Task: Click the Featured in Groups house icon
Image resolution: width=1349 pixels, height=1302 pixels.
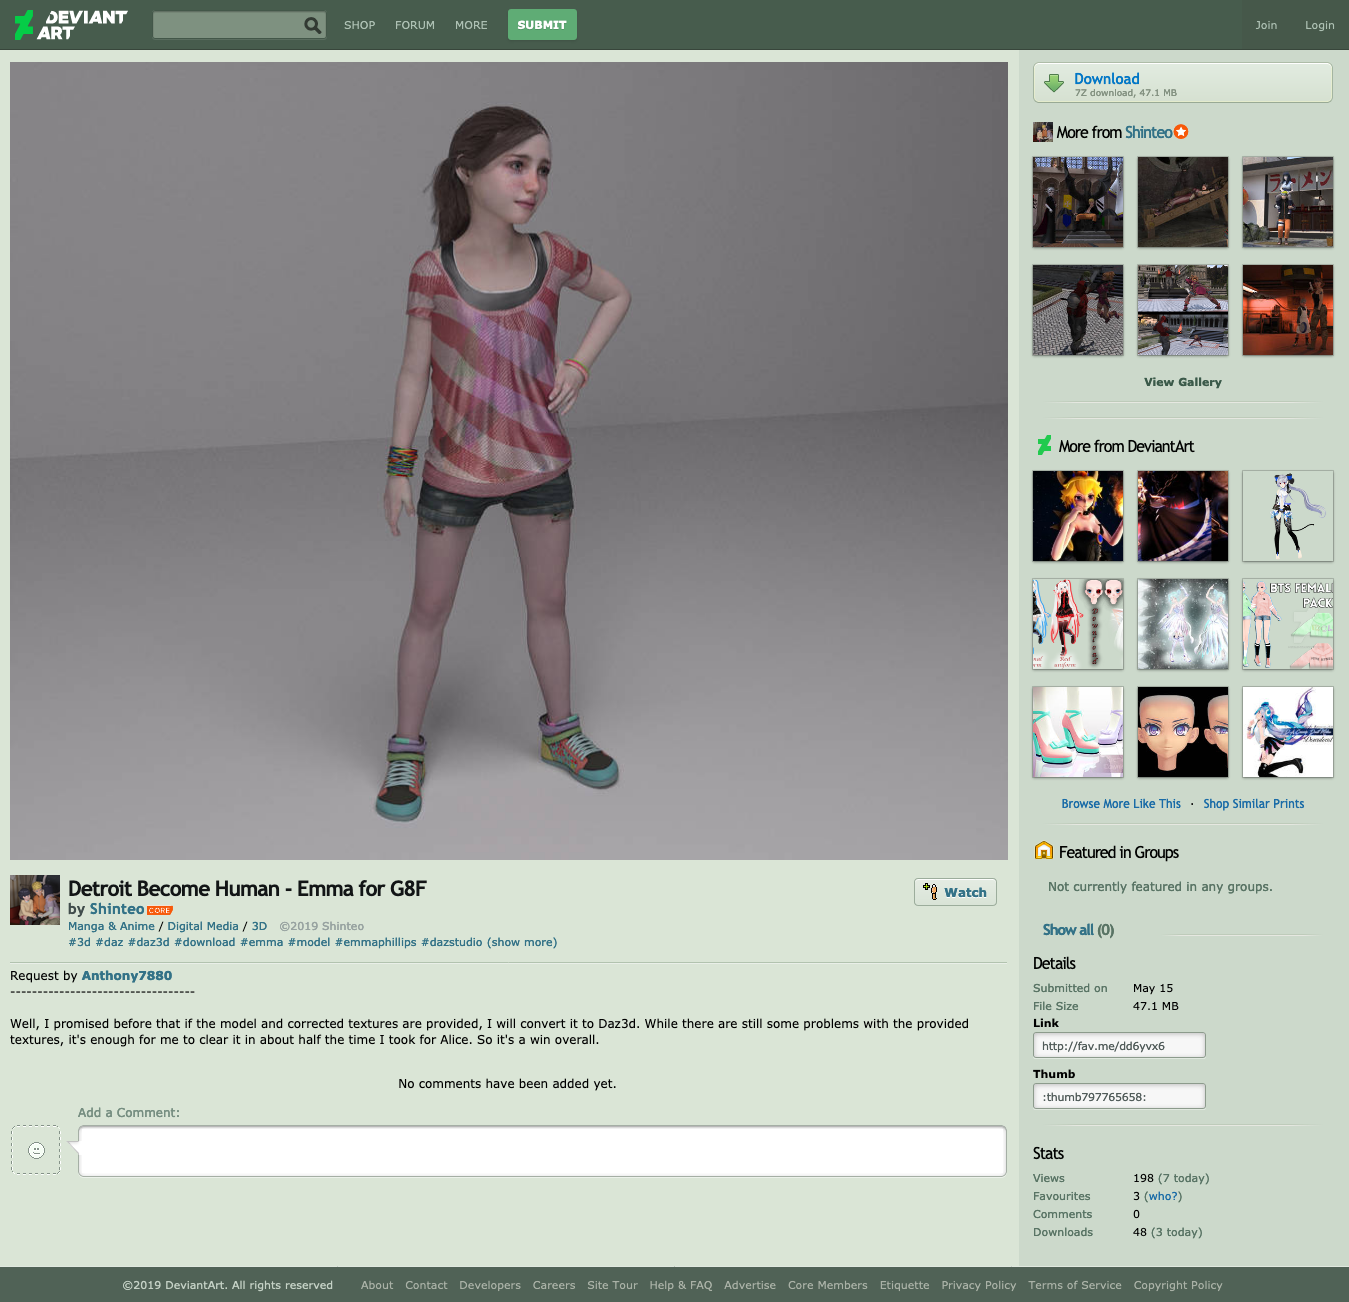Action: click(1044, 851)
